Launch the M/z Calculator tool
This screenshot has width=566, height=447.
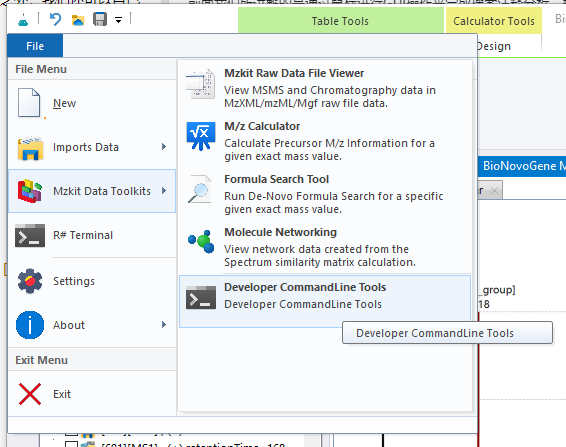point(325,141)
